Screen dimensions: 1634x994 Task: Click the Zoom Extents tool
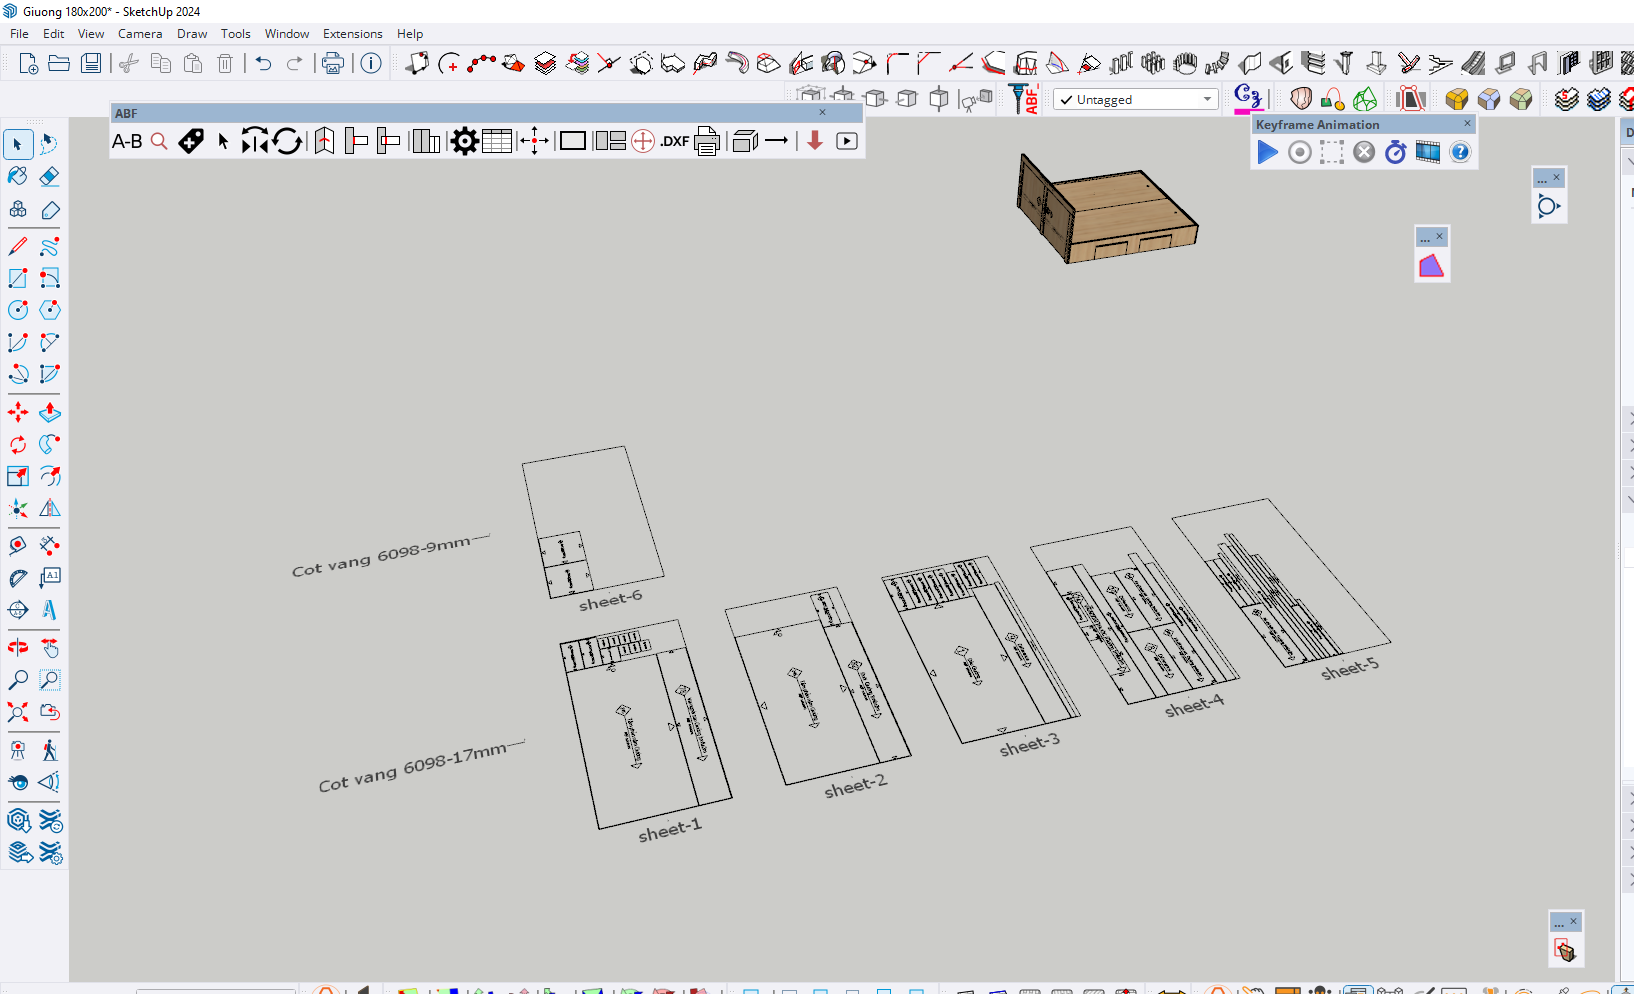click(x=18, y=712)
